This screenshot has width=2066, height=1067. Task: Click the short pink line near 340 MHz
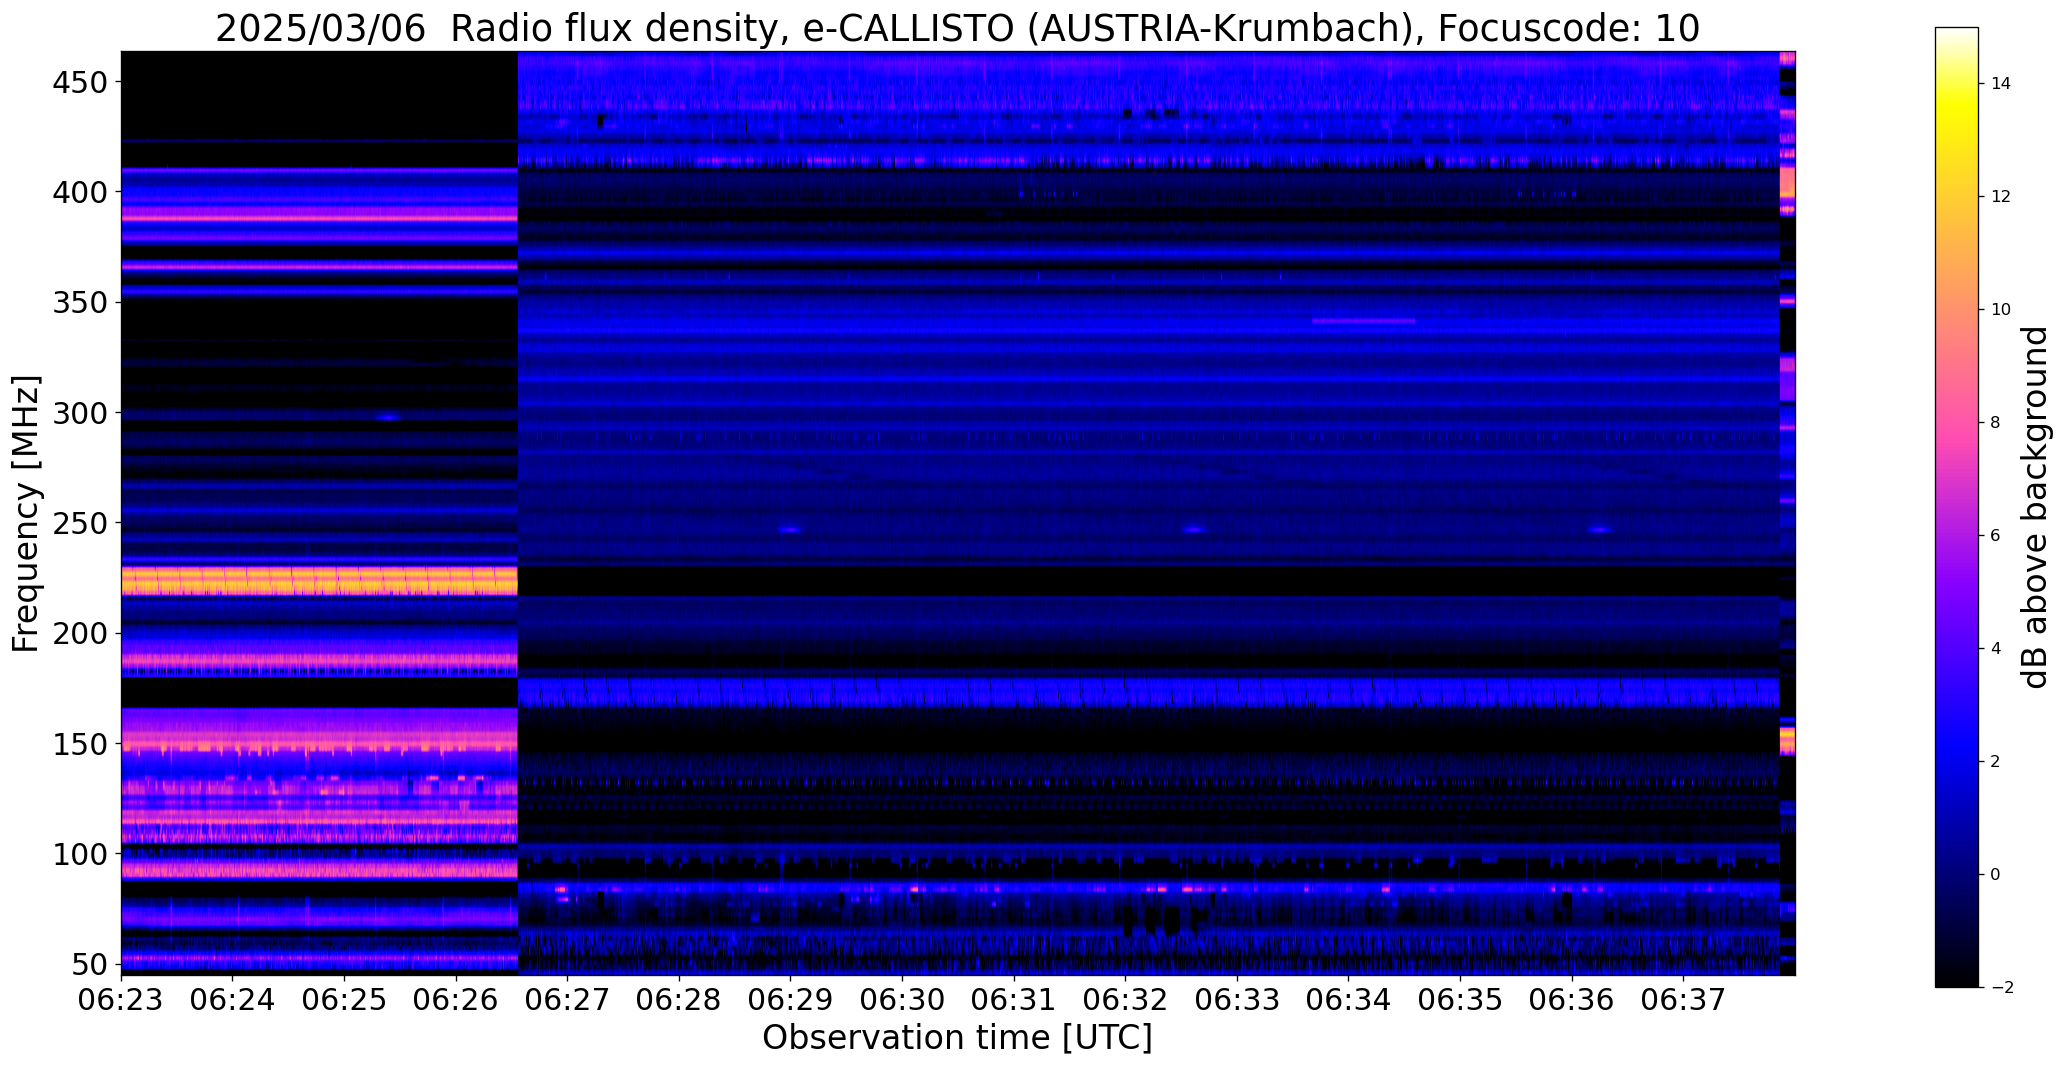tap(1363, 321)
